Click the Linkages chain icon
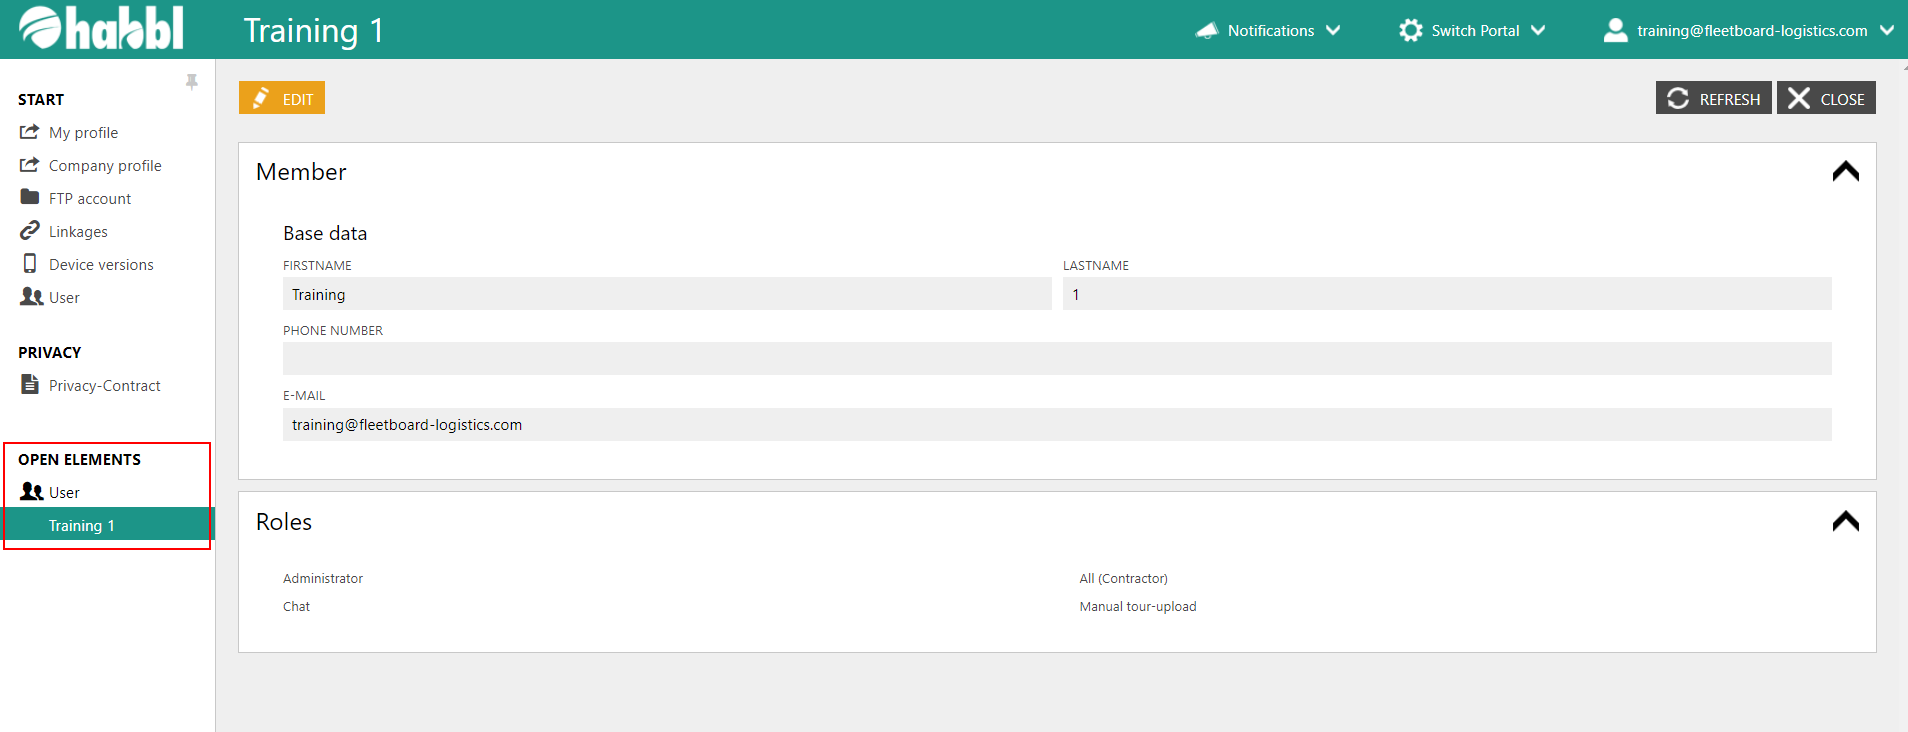 30,230
